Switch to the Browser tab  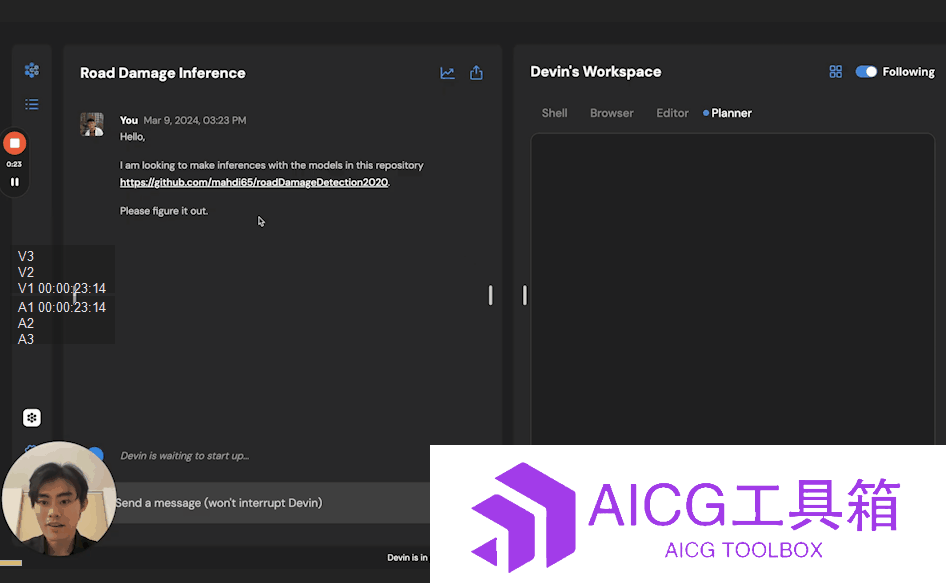[612, 113]
